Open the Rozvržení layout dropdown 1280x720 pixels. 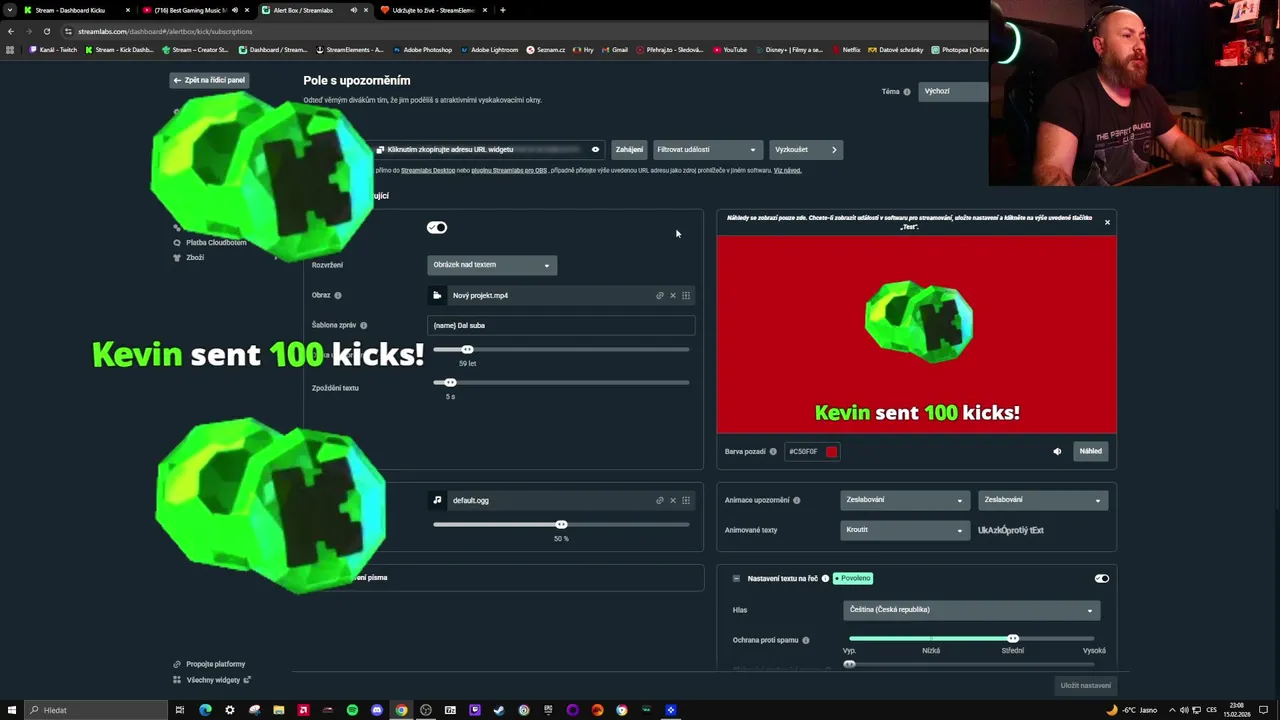492,265
